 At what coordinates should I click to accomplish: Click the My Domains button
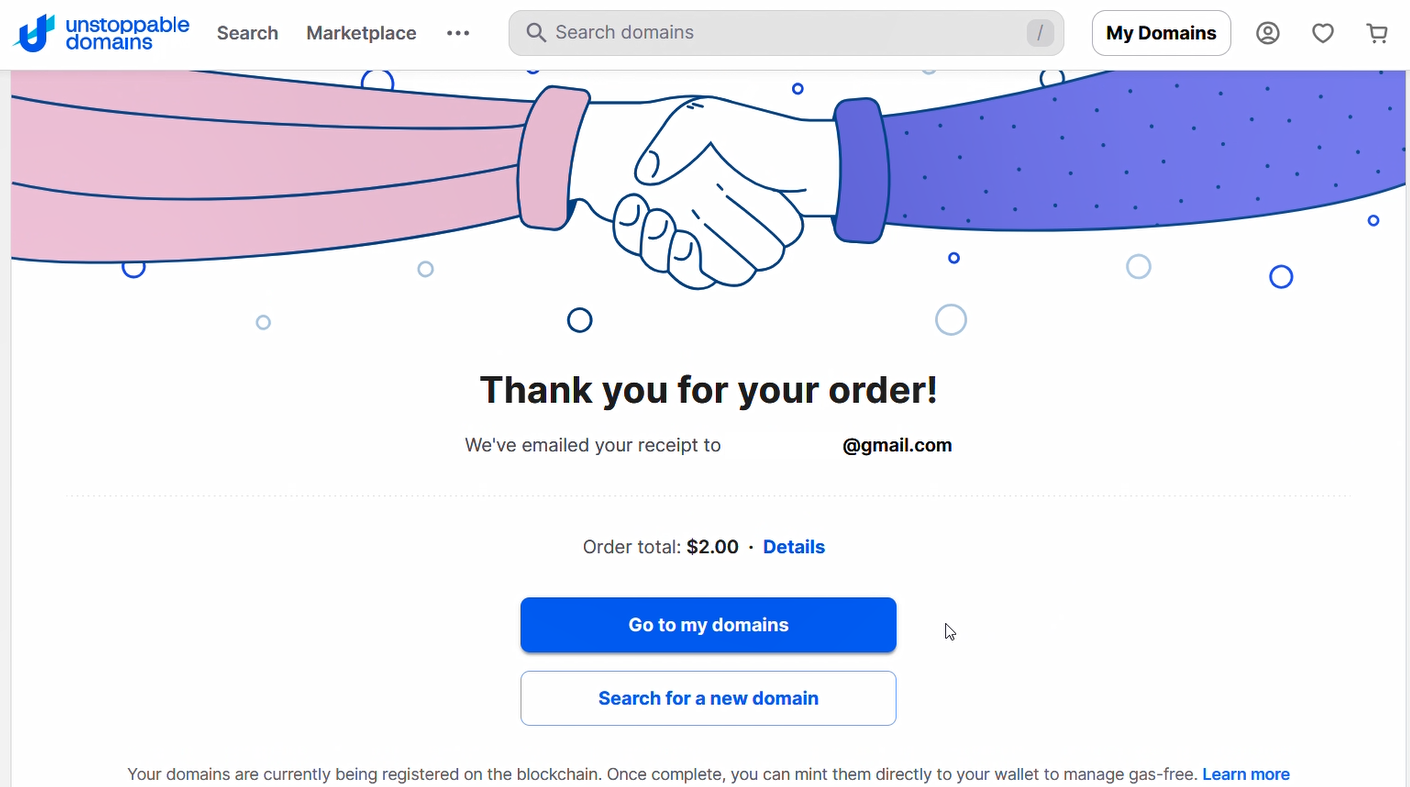tap(1161, 33)
